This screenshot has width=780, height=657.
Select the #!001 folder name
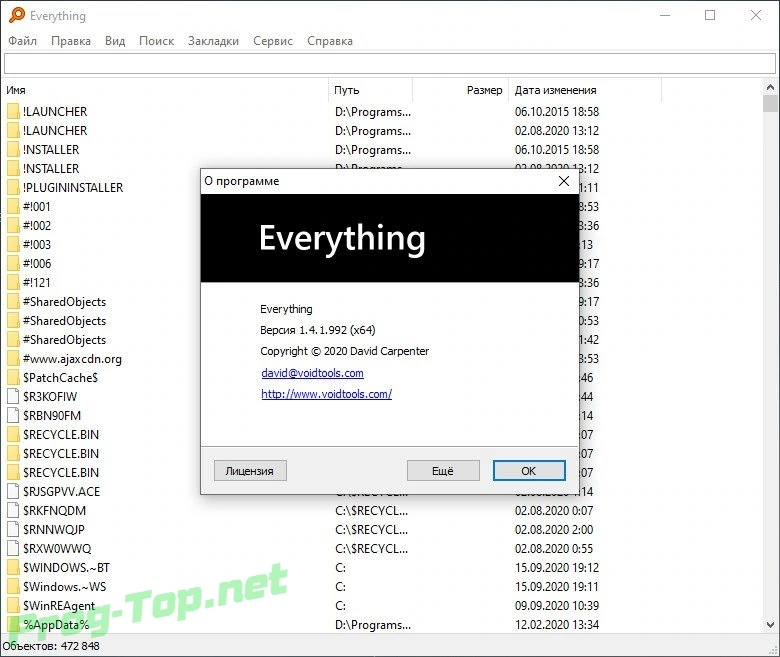[37, 206]
